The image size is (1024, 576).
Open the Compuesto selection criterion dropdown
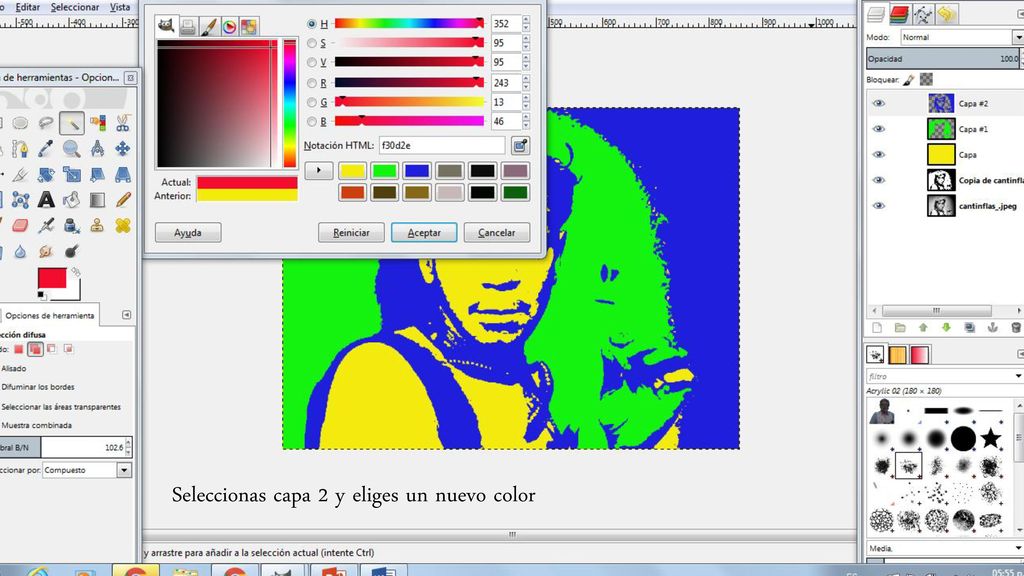[87, 470]
